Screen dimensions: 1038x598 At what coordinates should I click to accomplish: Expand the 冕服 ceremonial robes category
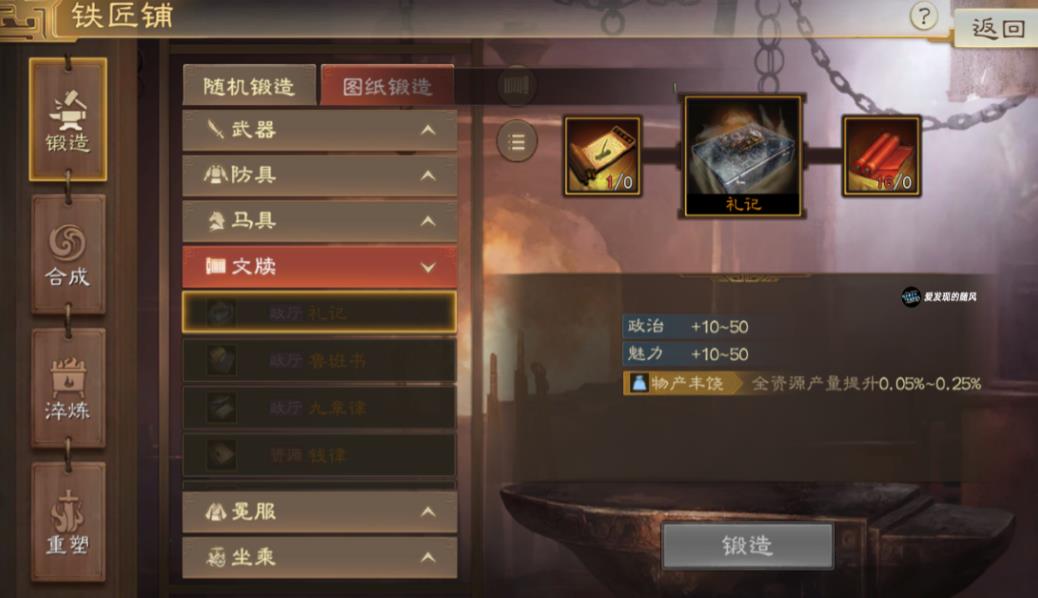click(x=319, y=511)
